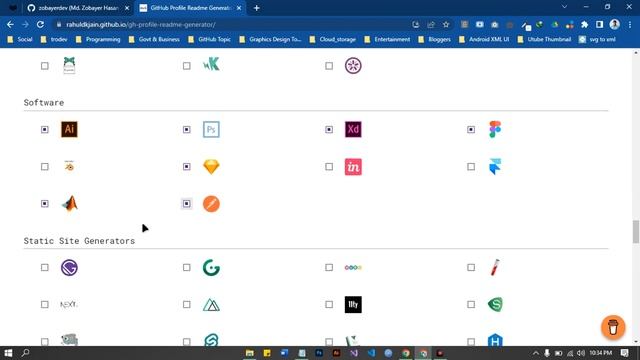Image resolution: width=640 pixels, height=360 pixels.
Task: Click the Sapper S logo icon
Action: [211, 340]
